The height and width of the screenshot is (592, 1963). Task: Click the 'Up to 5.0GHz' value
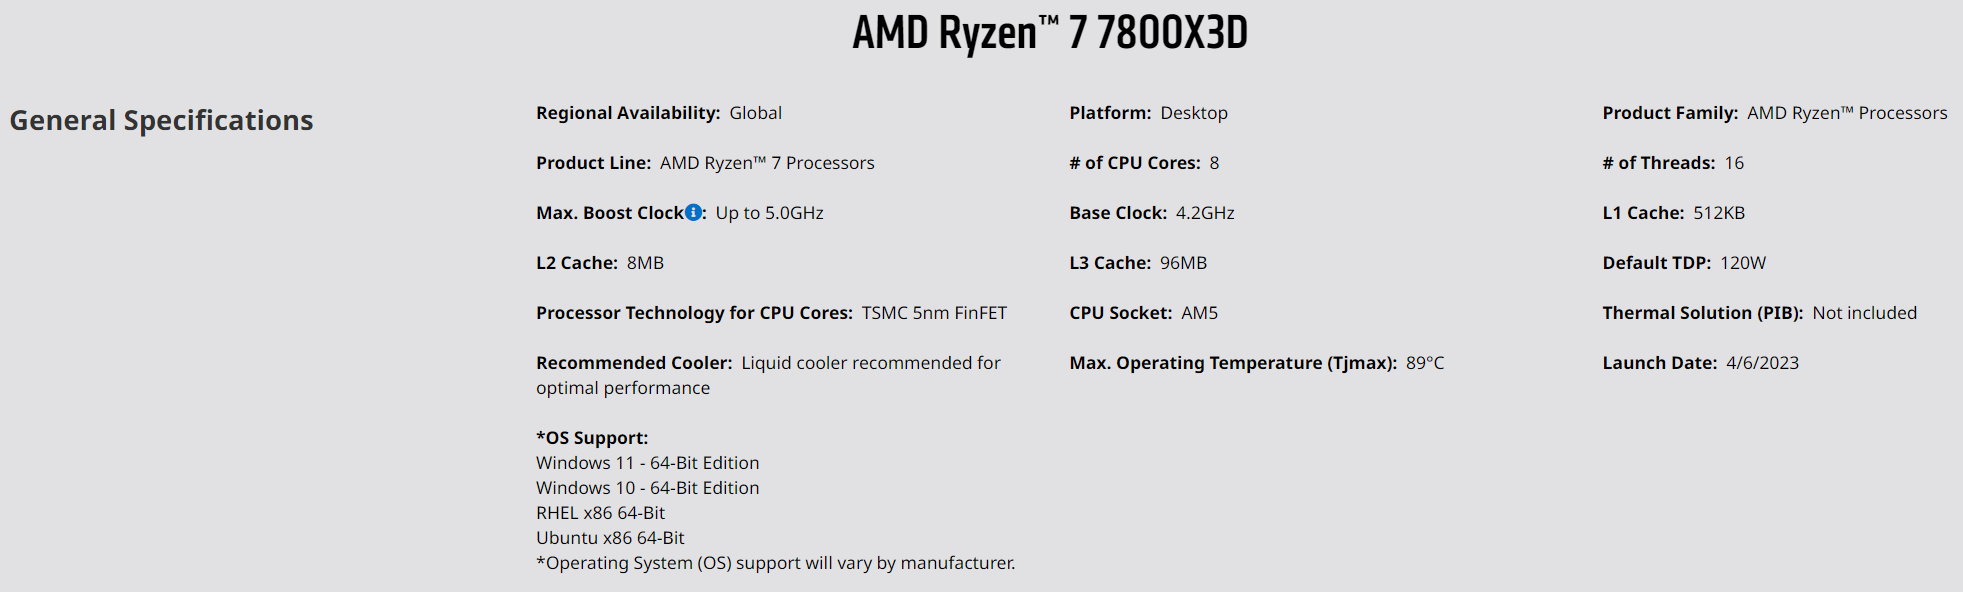coord(769,213)
